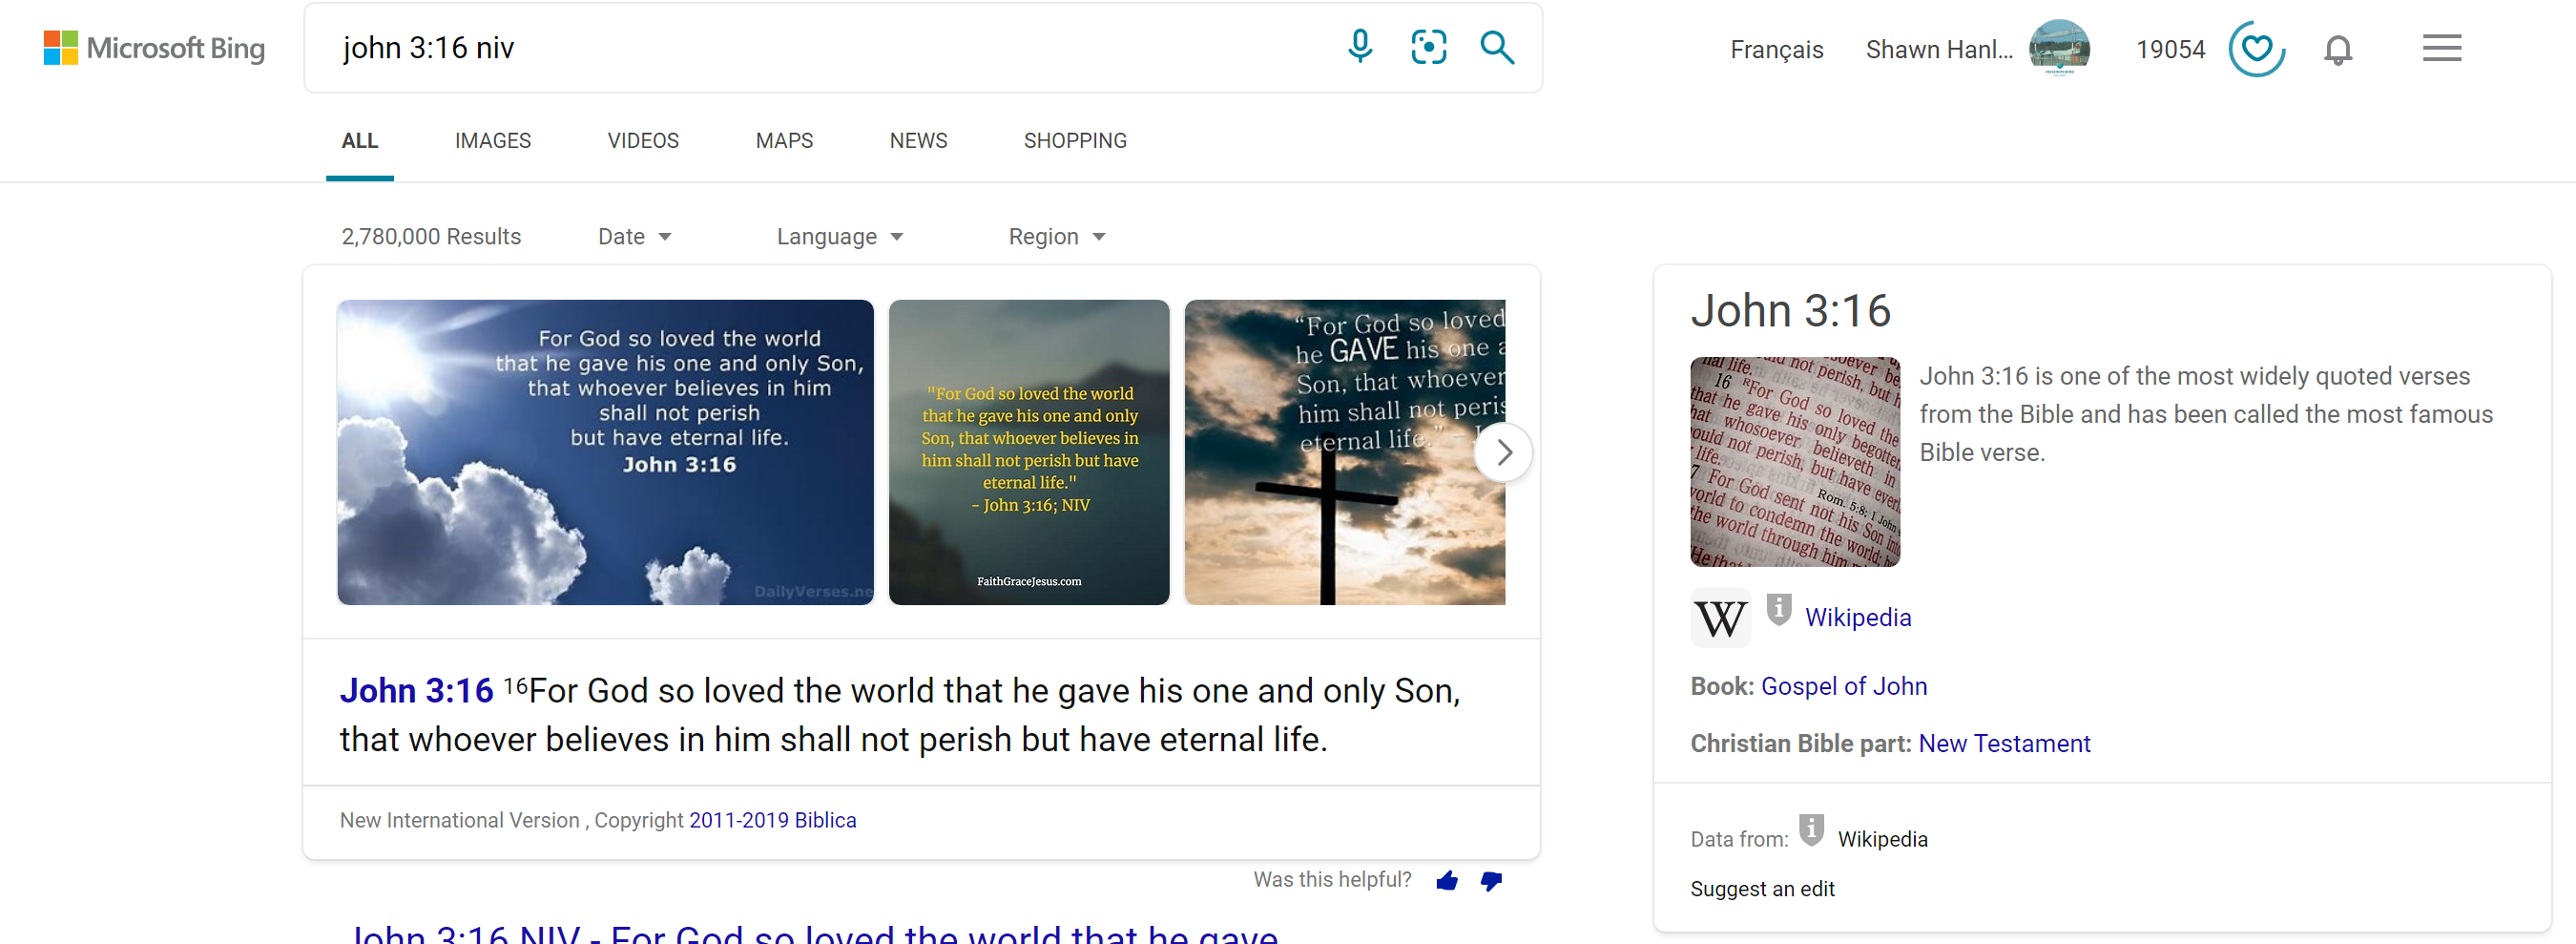Viewport: 2576px width, 944px height.
Task: Switch to the IMAGES tab
Action: coord(492,141)
